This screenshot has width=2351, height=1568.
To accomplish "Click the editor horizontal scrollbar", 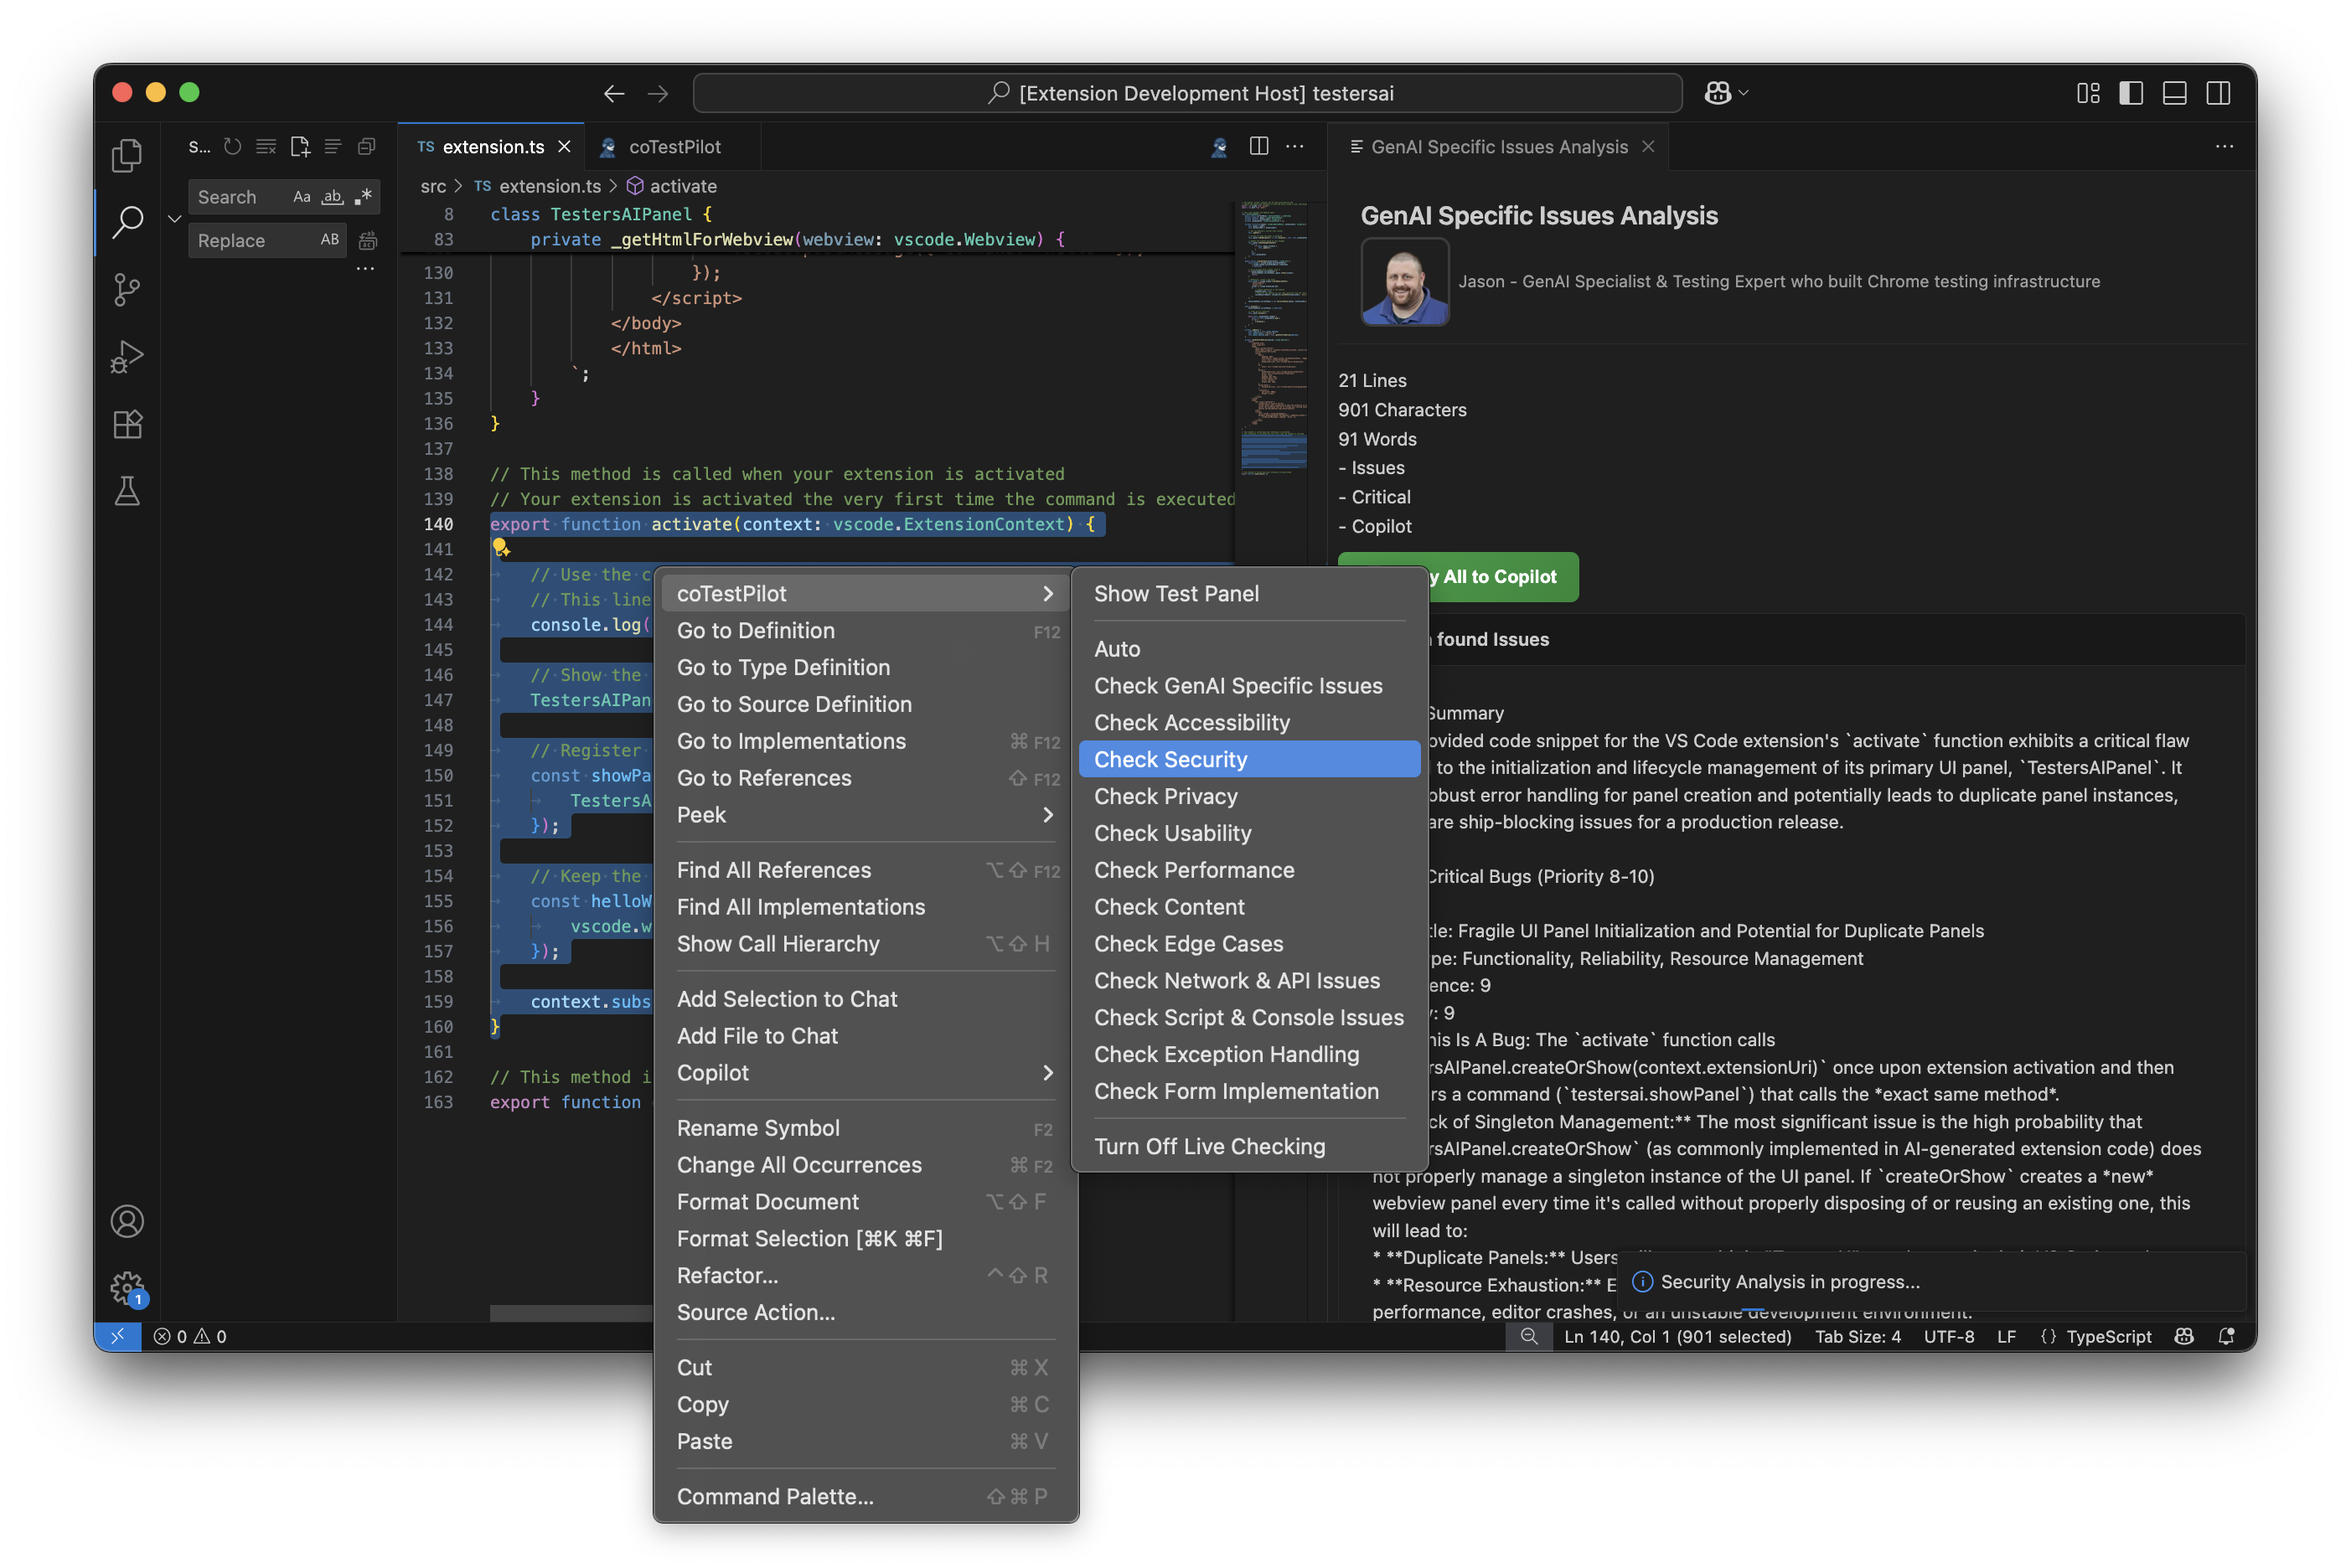I will [570, 1312].
